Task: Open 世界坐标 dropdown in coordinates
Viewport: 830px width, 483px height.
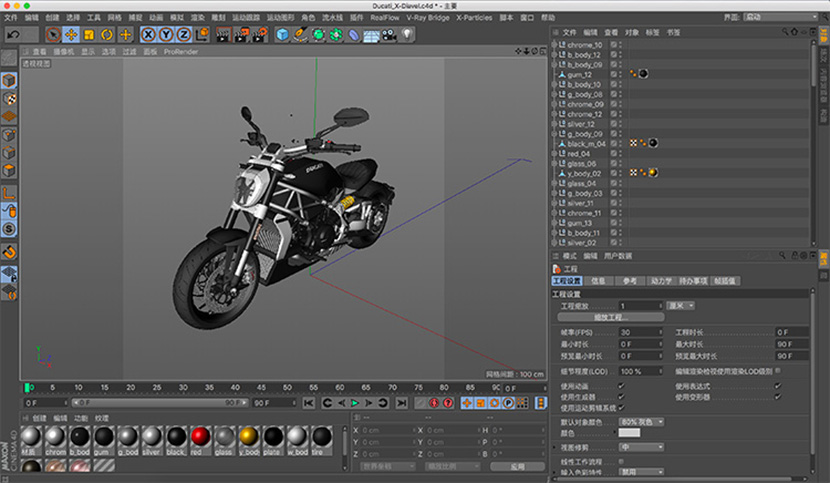Action: [388, 467]
